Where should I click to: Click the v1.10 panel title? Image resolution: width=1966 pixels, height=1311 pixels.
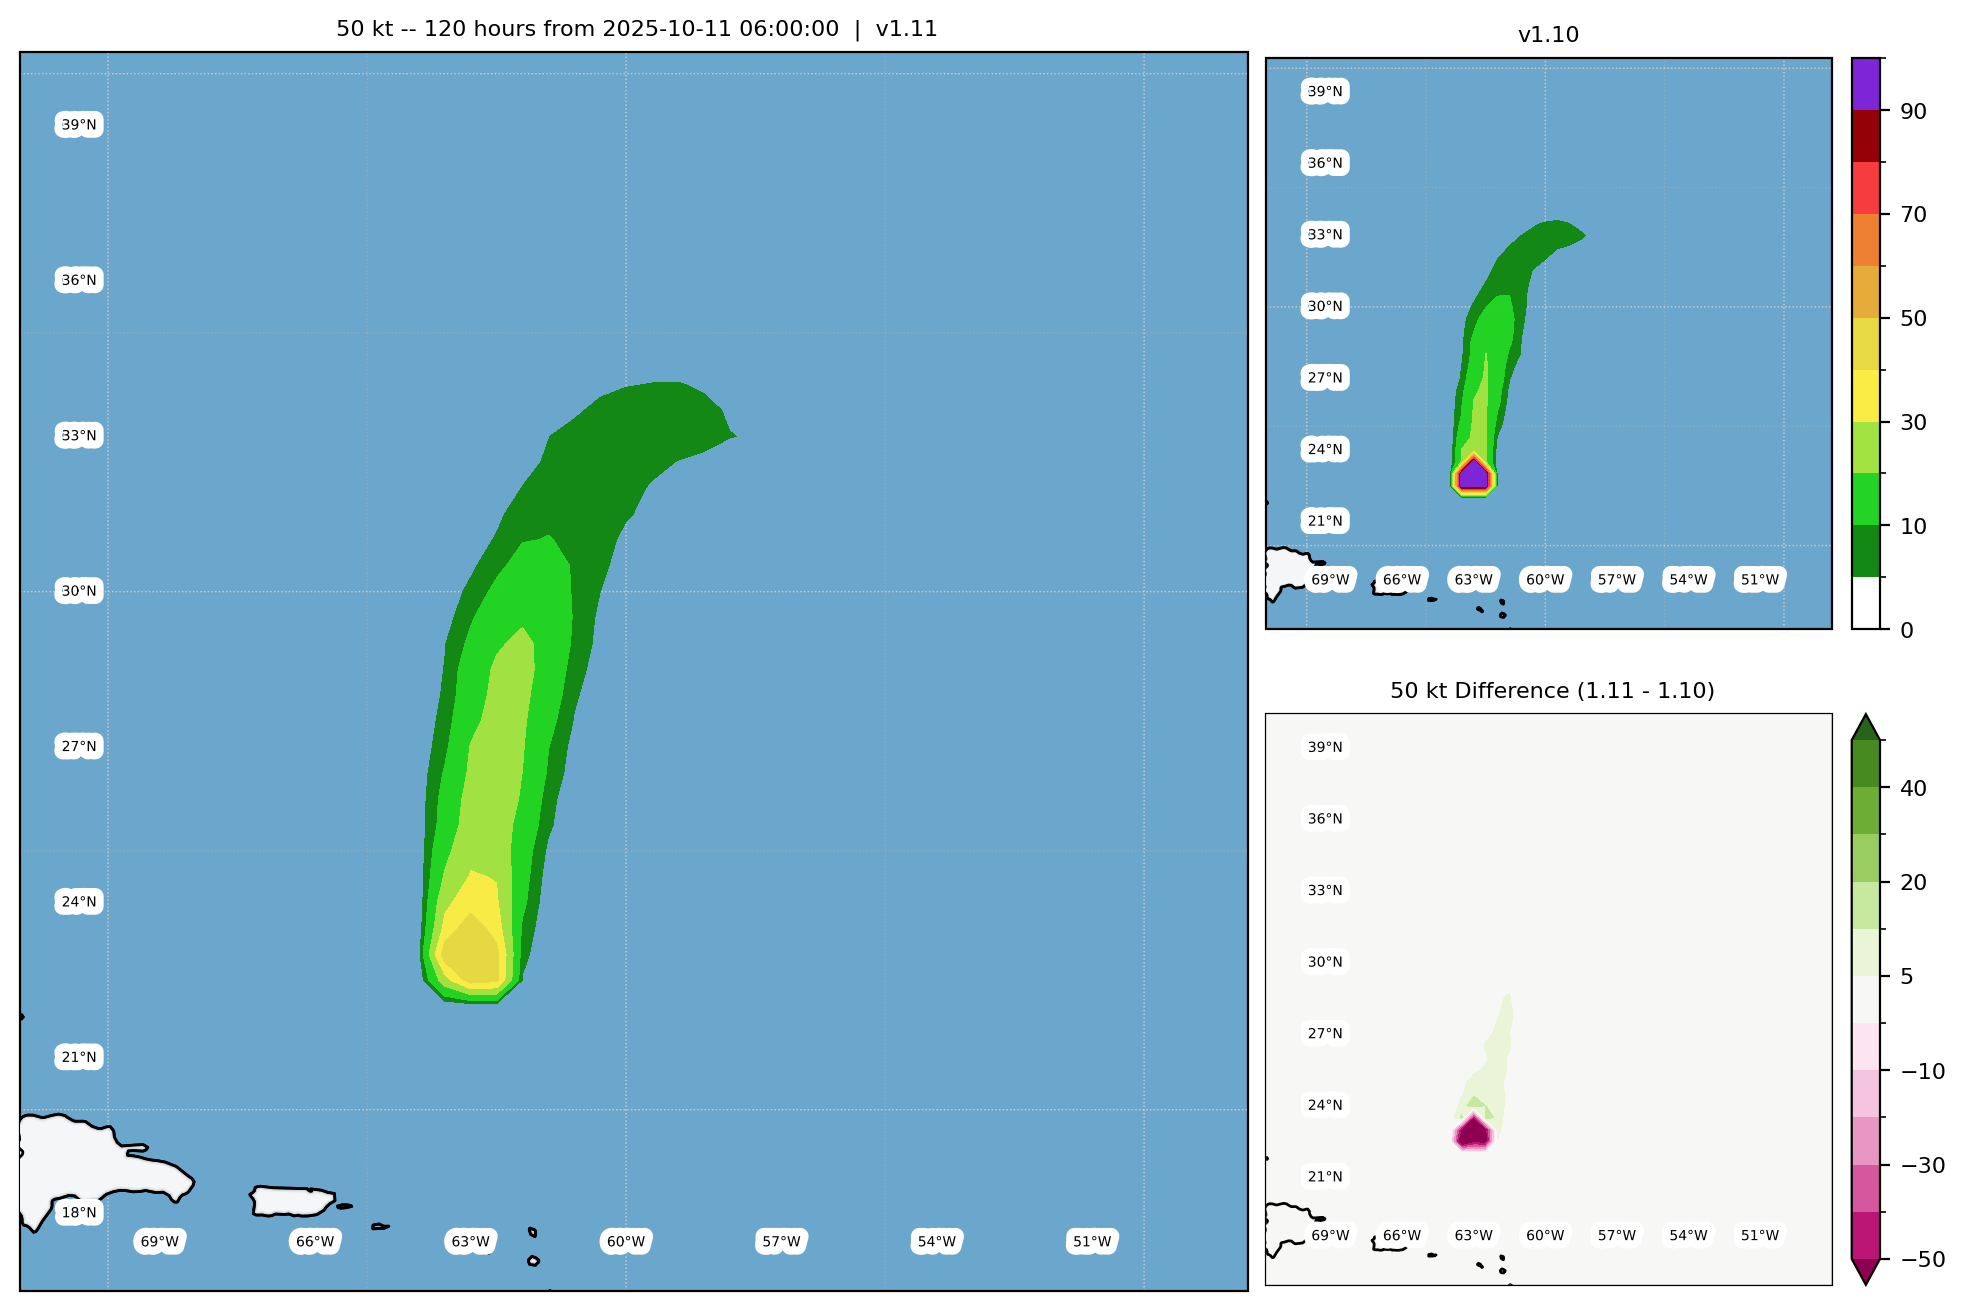pos(1548,35)
